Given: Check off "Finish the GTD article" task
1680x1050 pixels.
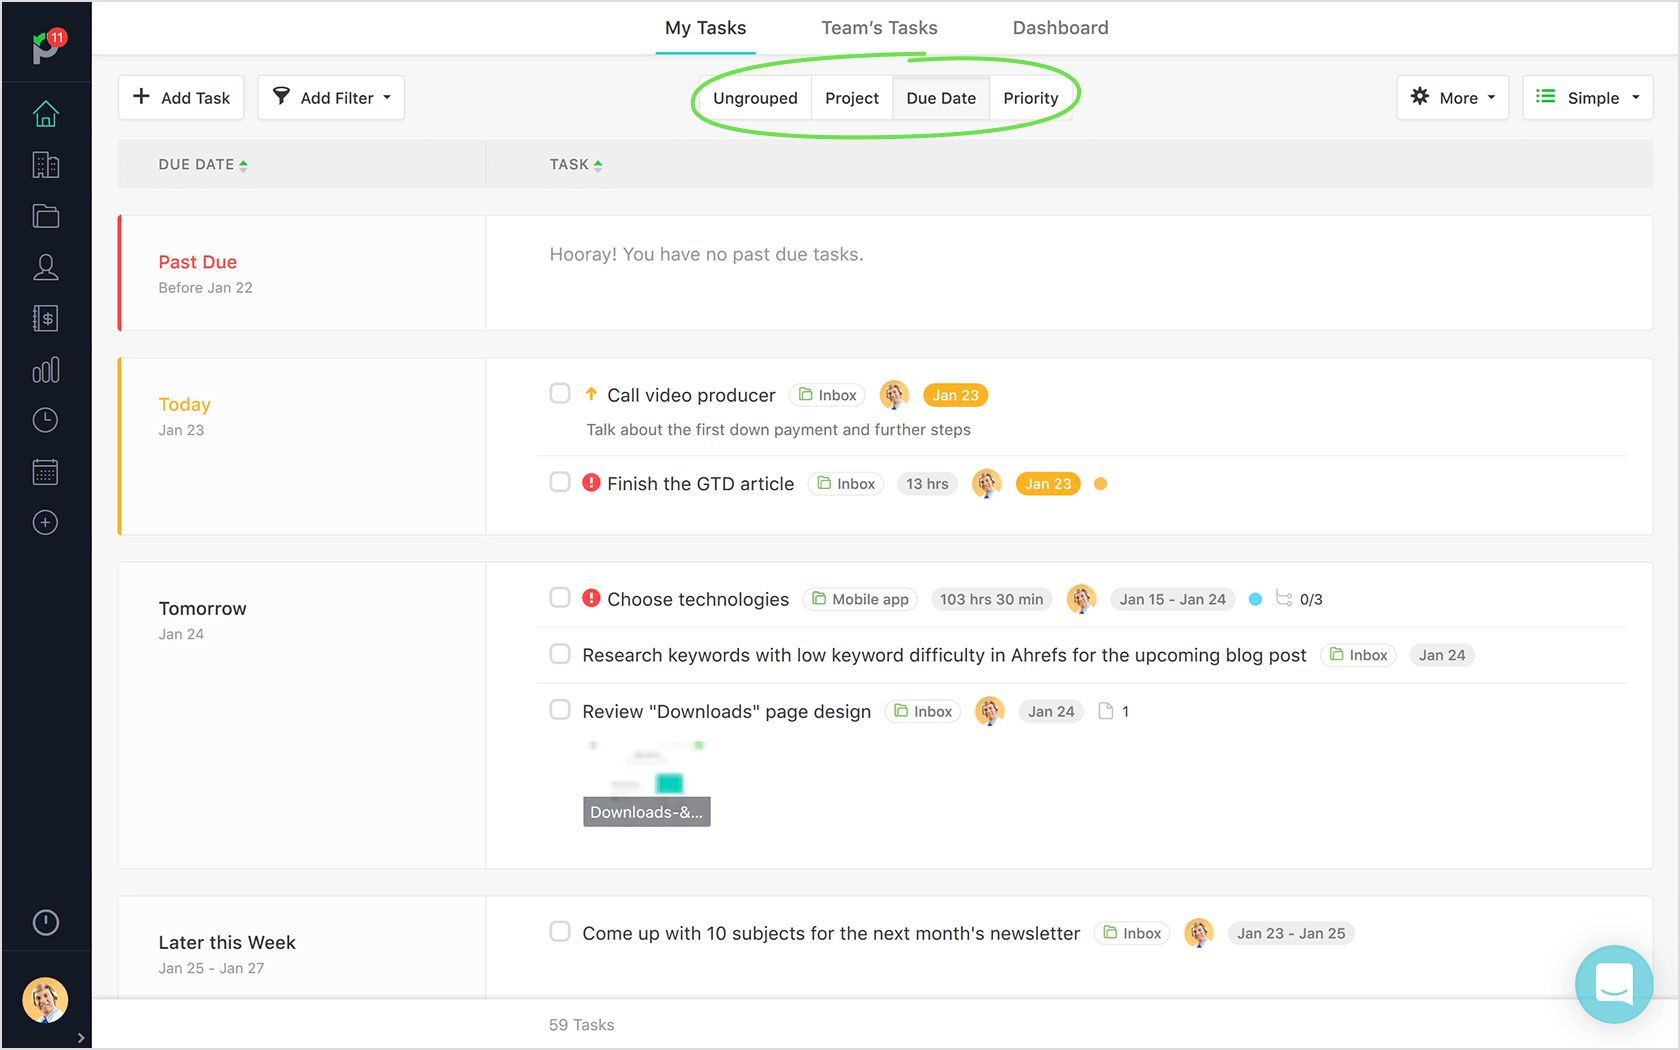Looking at the screenshot, I should click(x=560, y=482).
